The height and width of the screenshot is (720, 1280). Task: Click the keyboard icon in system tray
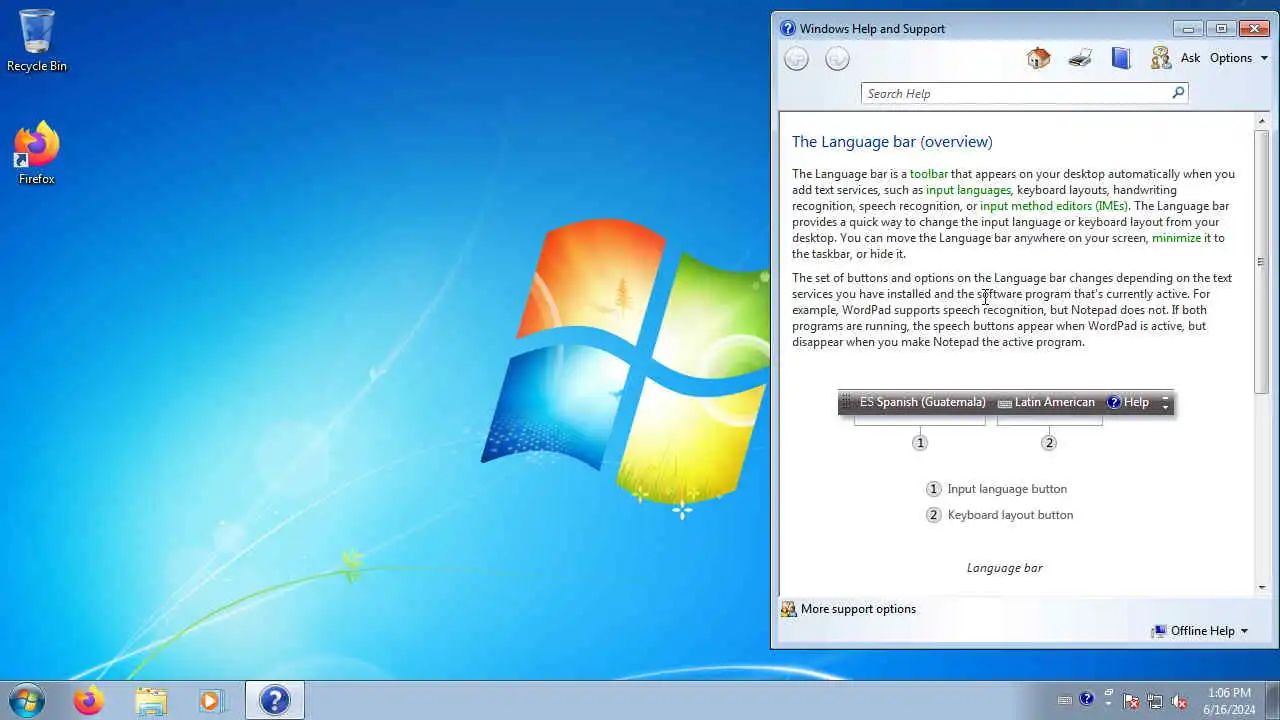[x=1065, y=701]
